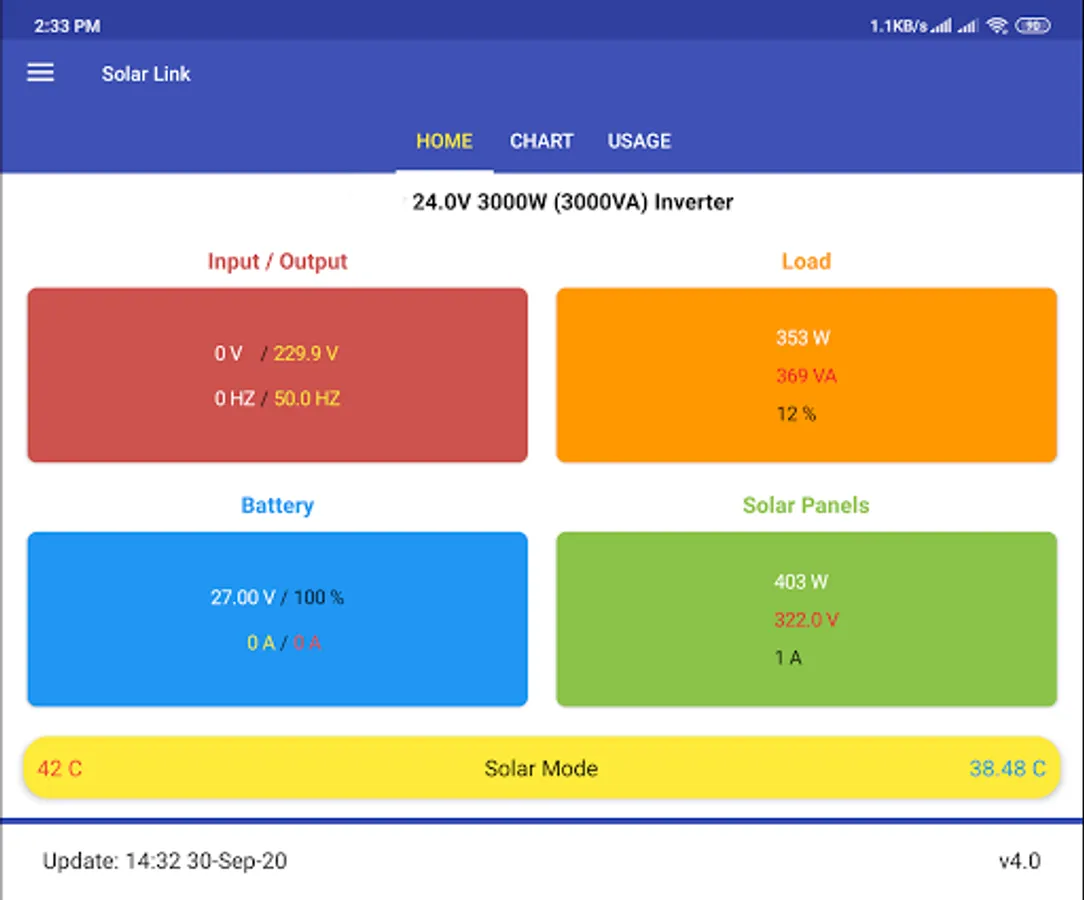
Task: Tap the solar power 403 W
Action: pyautogui.click(x=801, y=582)
